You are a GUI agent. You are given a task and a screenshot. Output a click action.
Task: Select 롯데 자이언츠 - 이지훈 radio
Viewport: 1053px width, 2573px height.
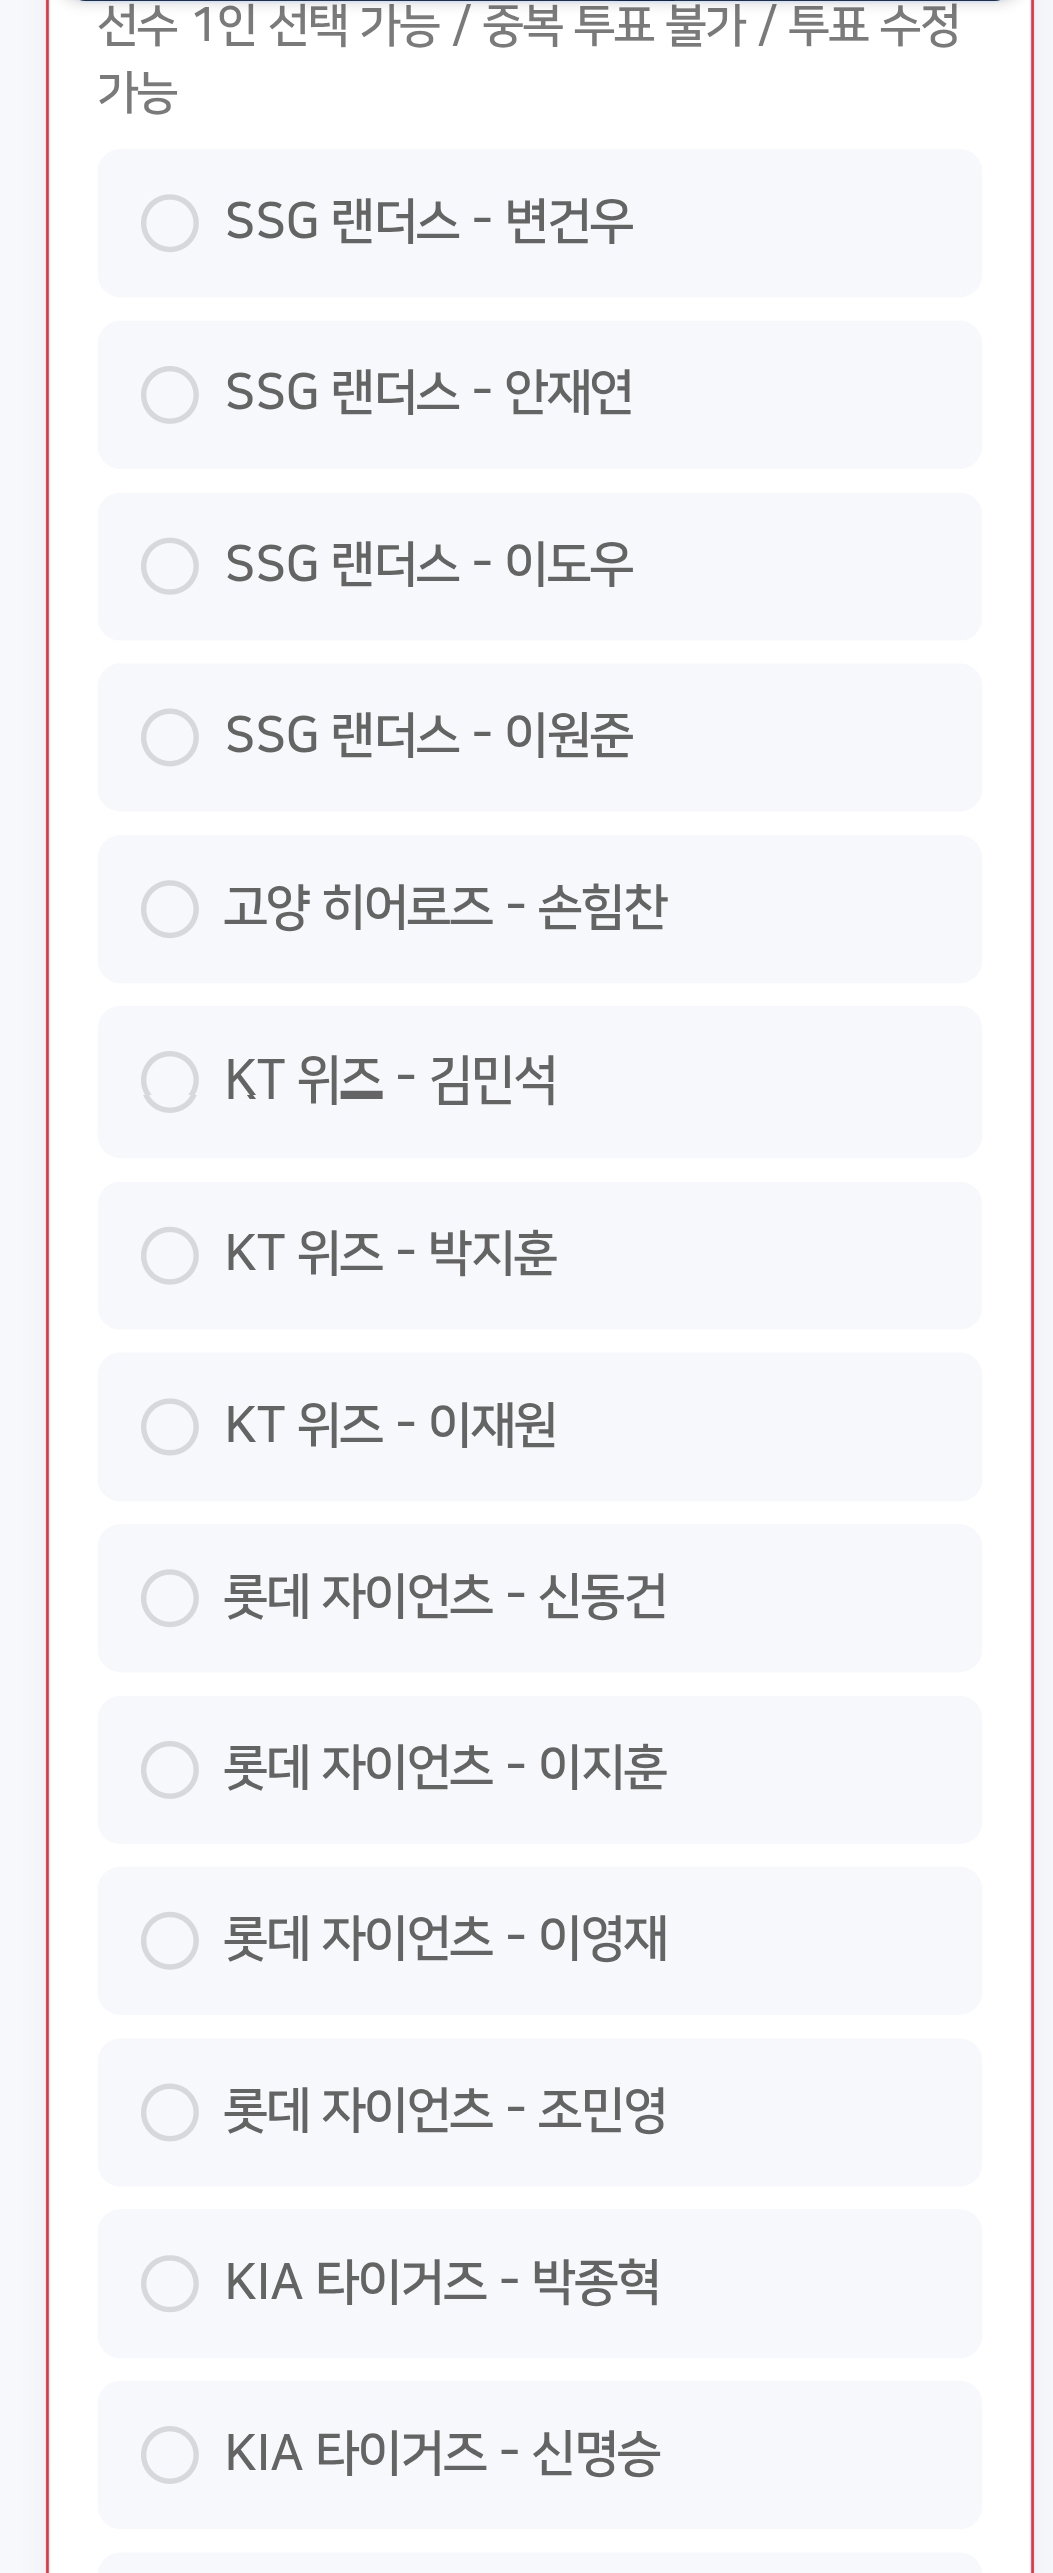pyautogui.click(x=169, y=1769)
